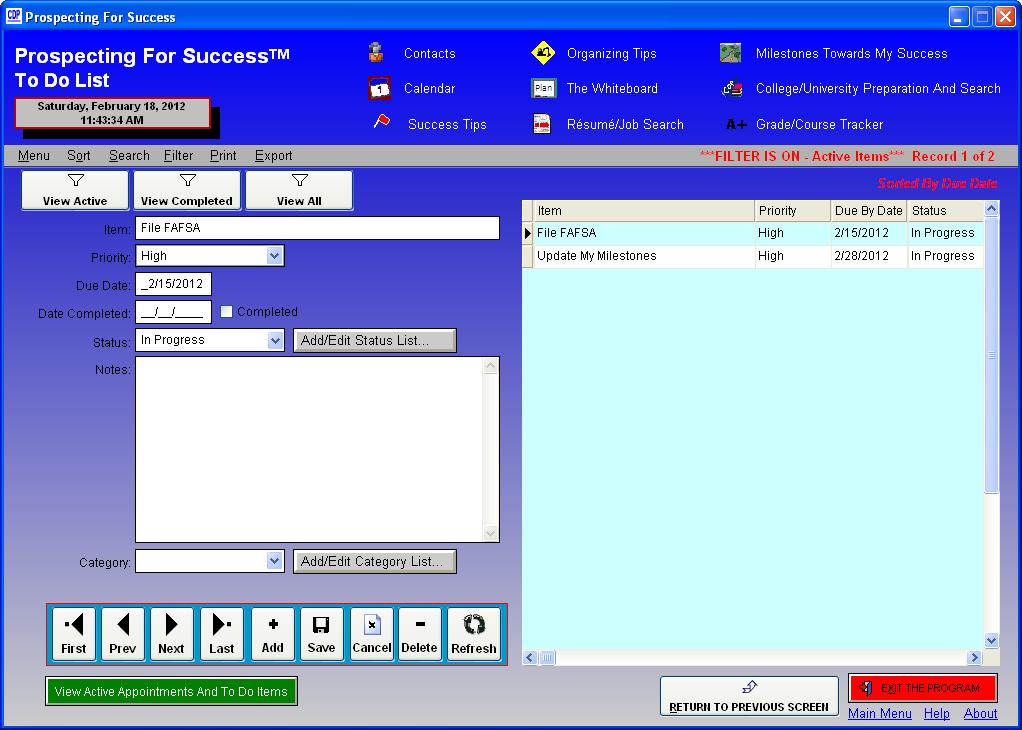Click inside the Notes text area
The image size is (1022, 730).
311,449
